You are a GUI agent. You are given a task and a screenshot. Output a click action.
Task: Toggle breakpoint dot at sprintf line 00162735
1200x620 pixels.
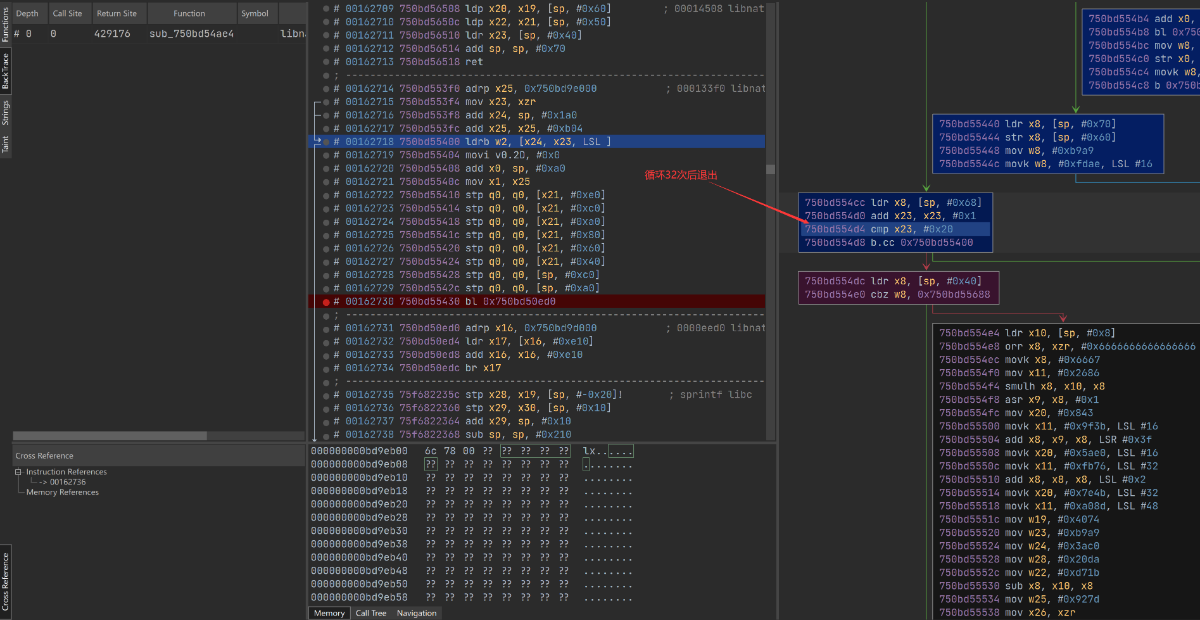325,394
